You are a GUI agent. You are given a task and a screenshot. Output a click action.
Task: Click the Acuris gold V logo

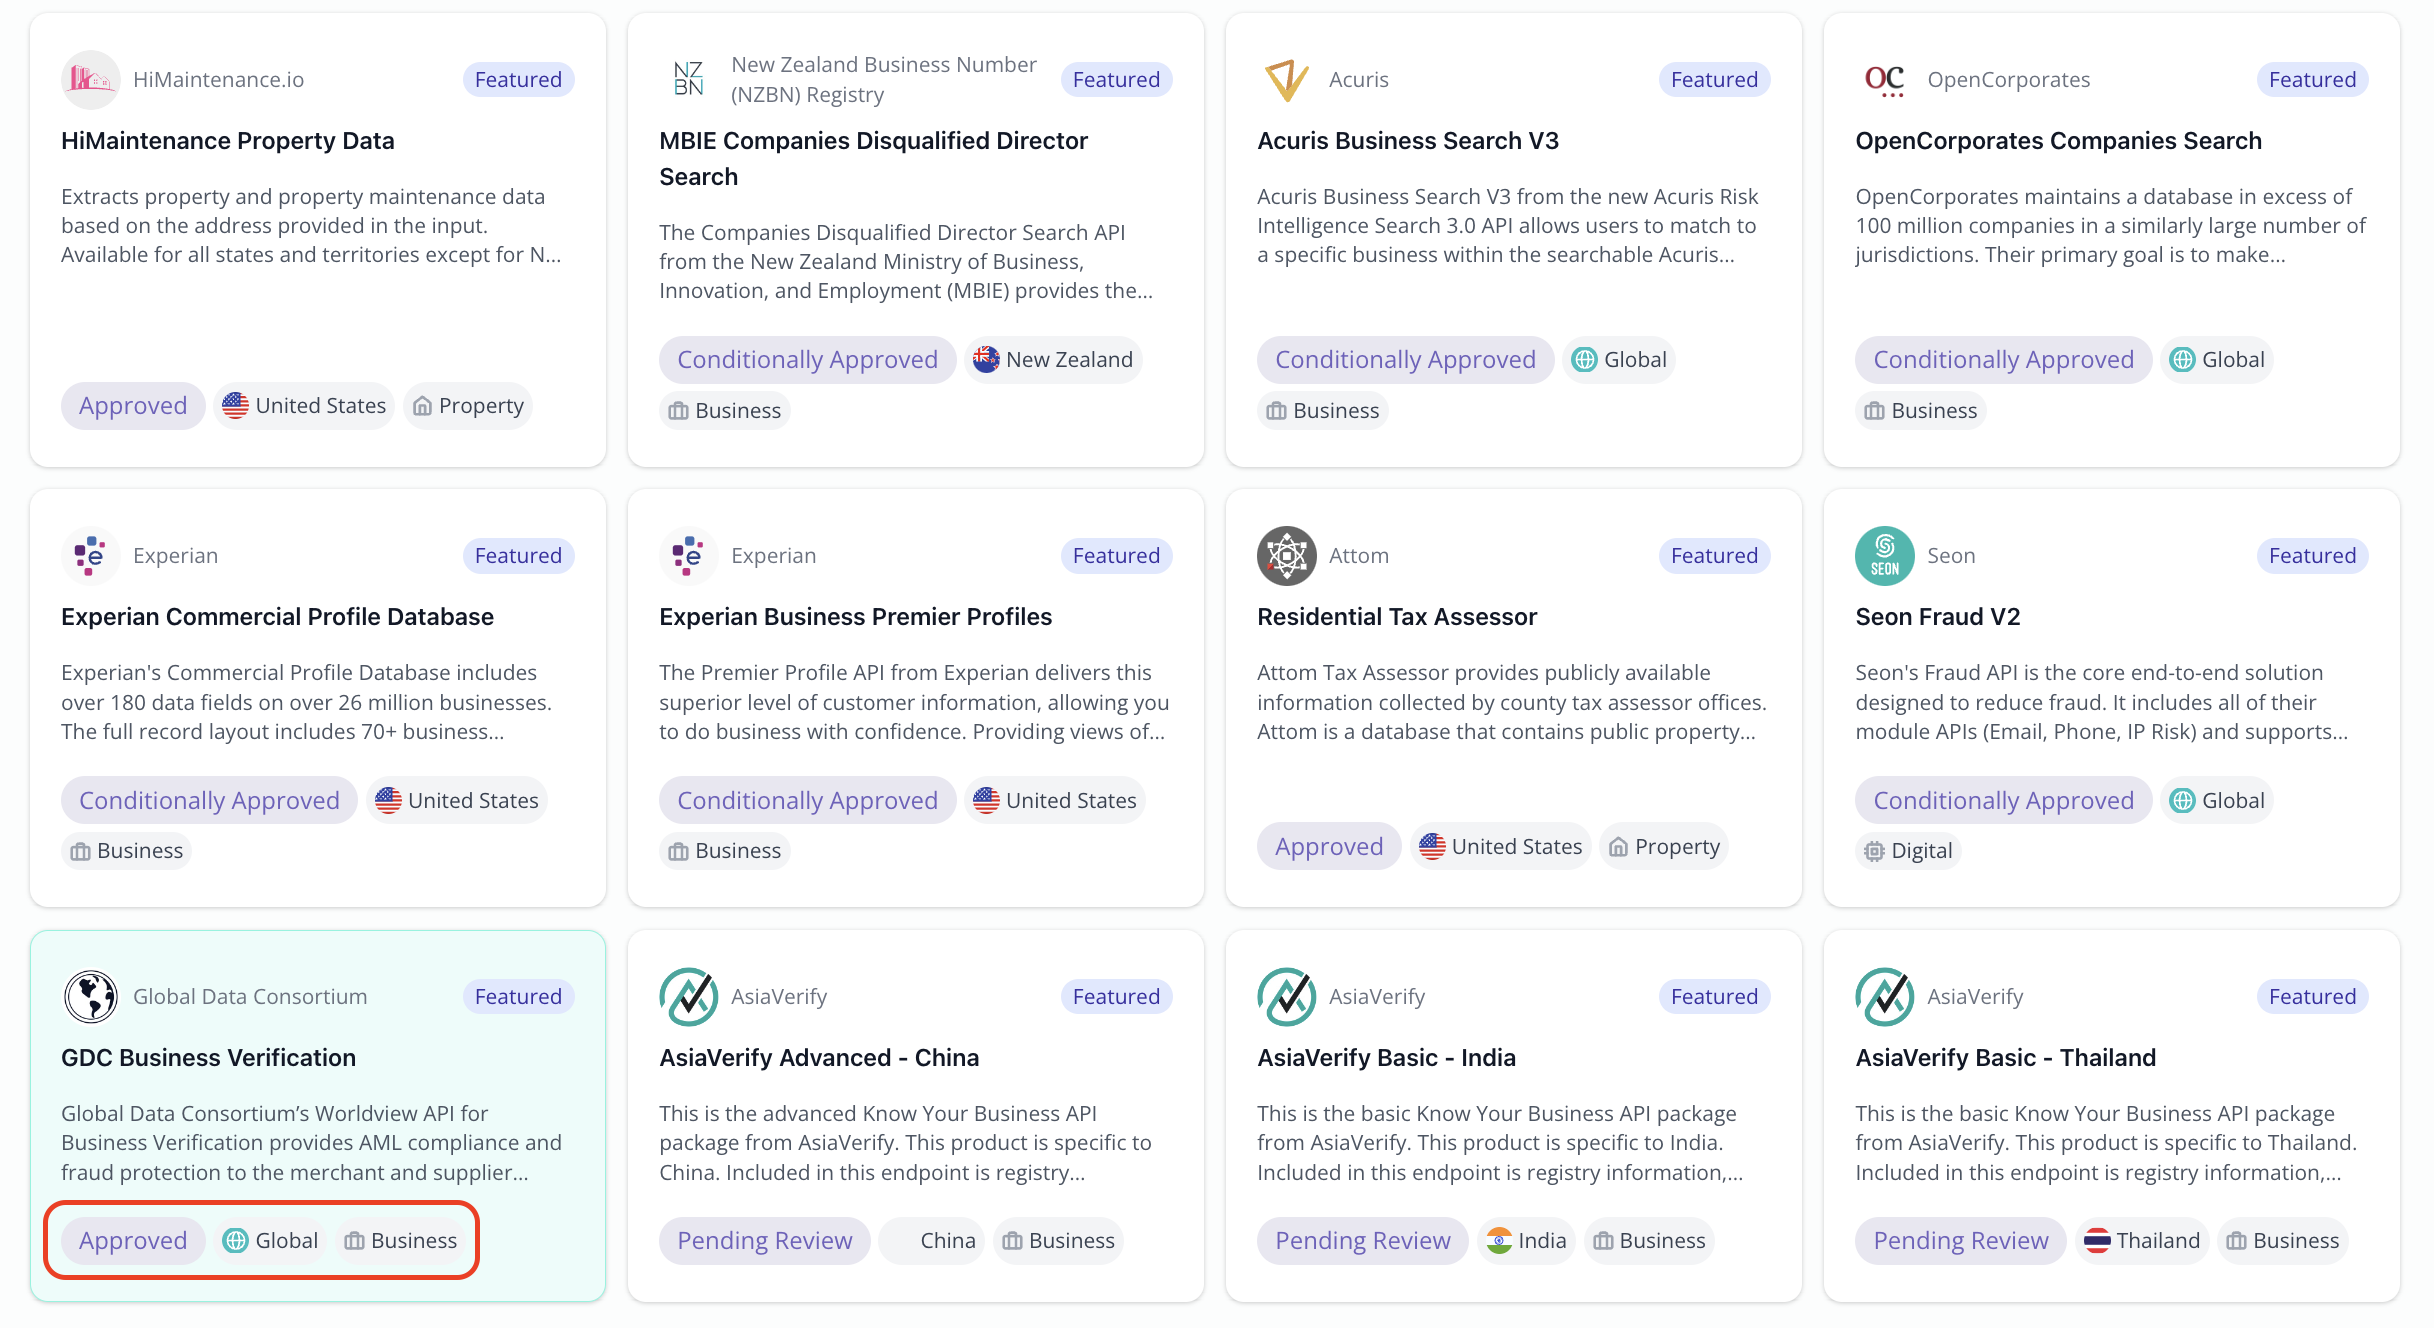1286,80
